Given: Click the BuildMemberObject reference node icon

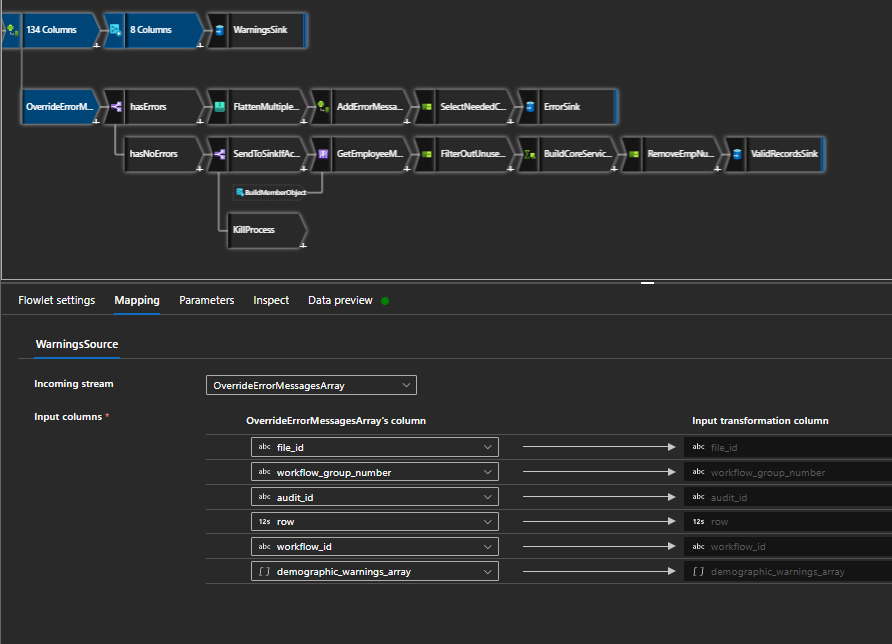Looking at the screenshot, I should [239, 192].
